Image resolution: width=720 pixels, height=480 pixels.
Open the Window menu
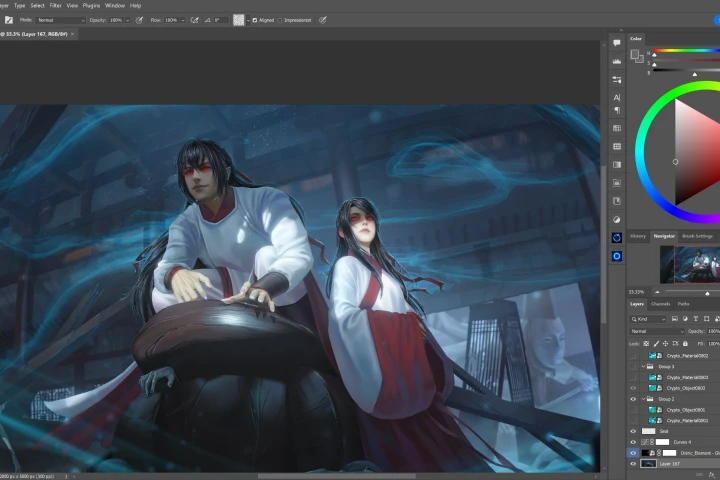tap(115, 6)
